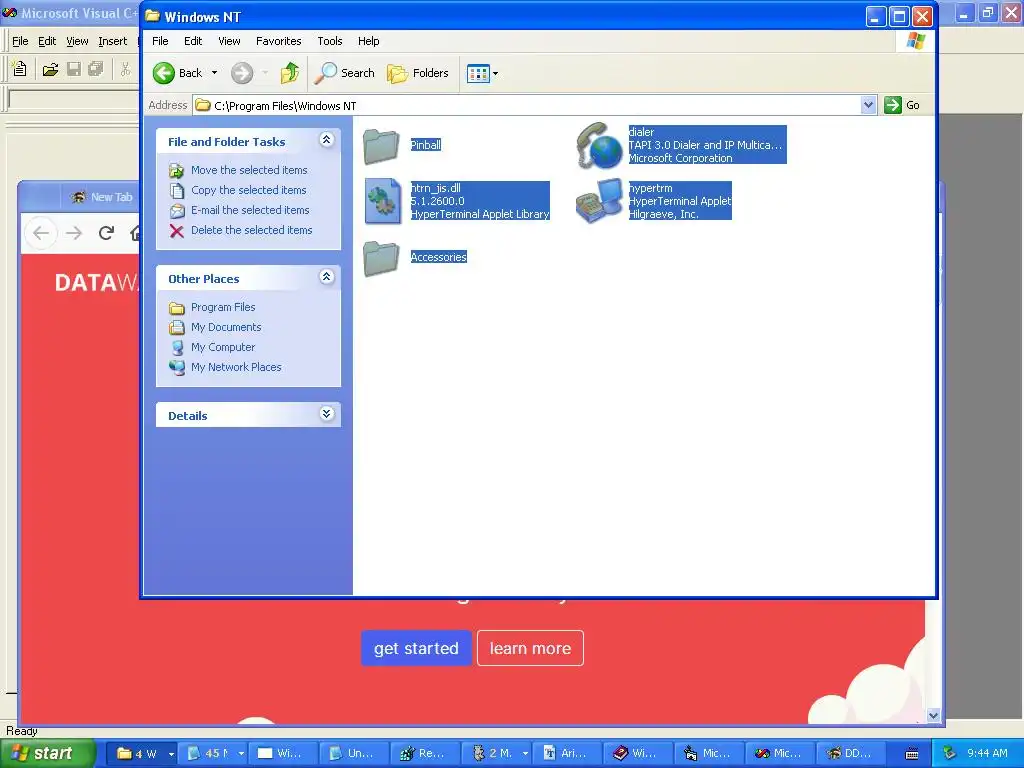This screenshot has width=1024, height=768.
Task: Select the htrn_jis.dll file icon
Action: (x=383, y=201)
